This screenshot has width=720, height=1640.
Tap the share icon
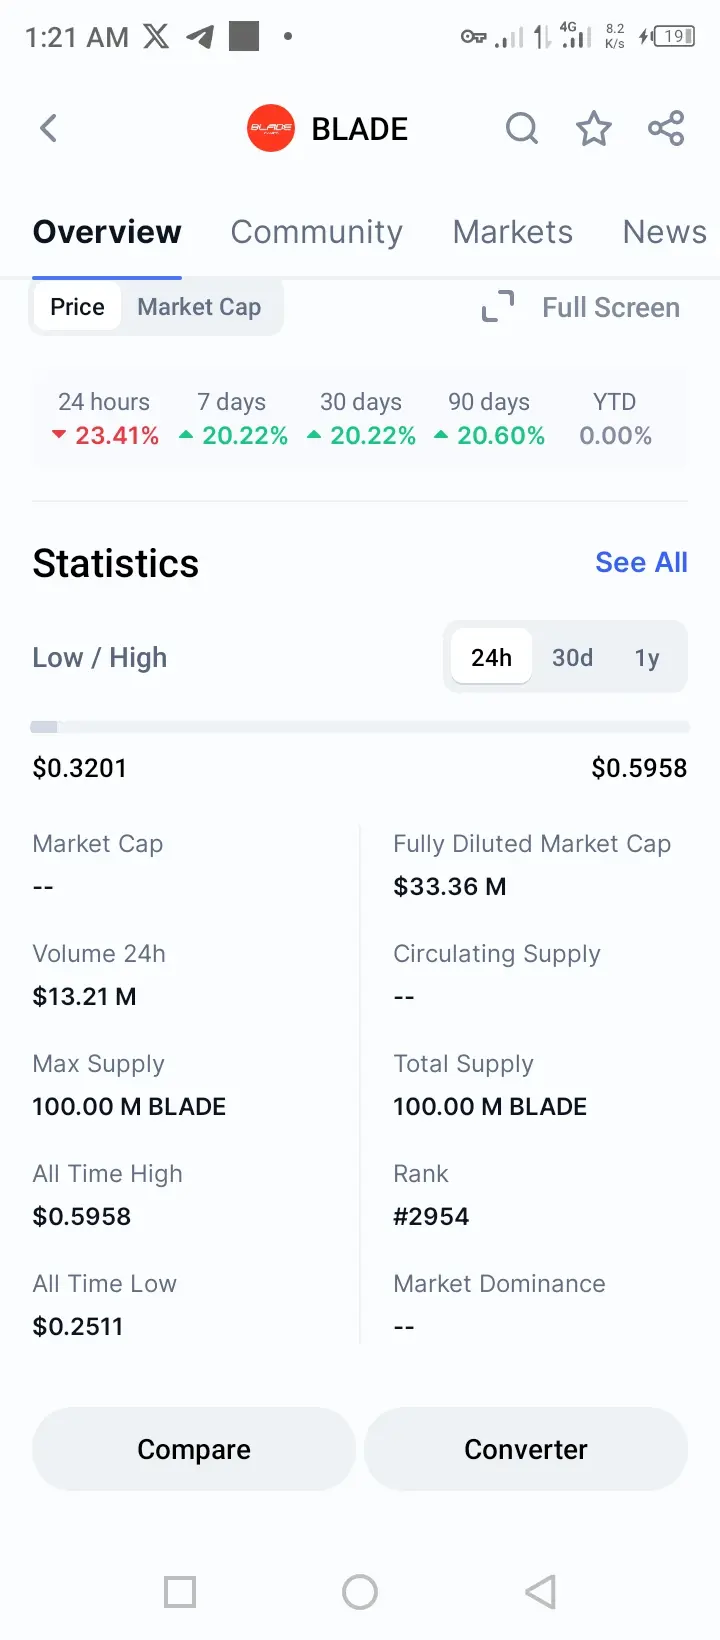pos(666,128)
